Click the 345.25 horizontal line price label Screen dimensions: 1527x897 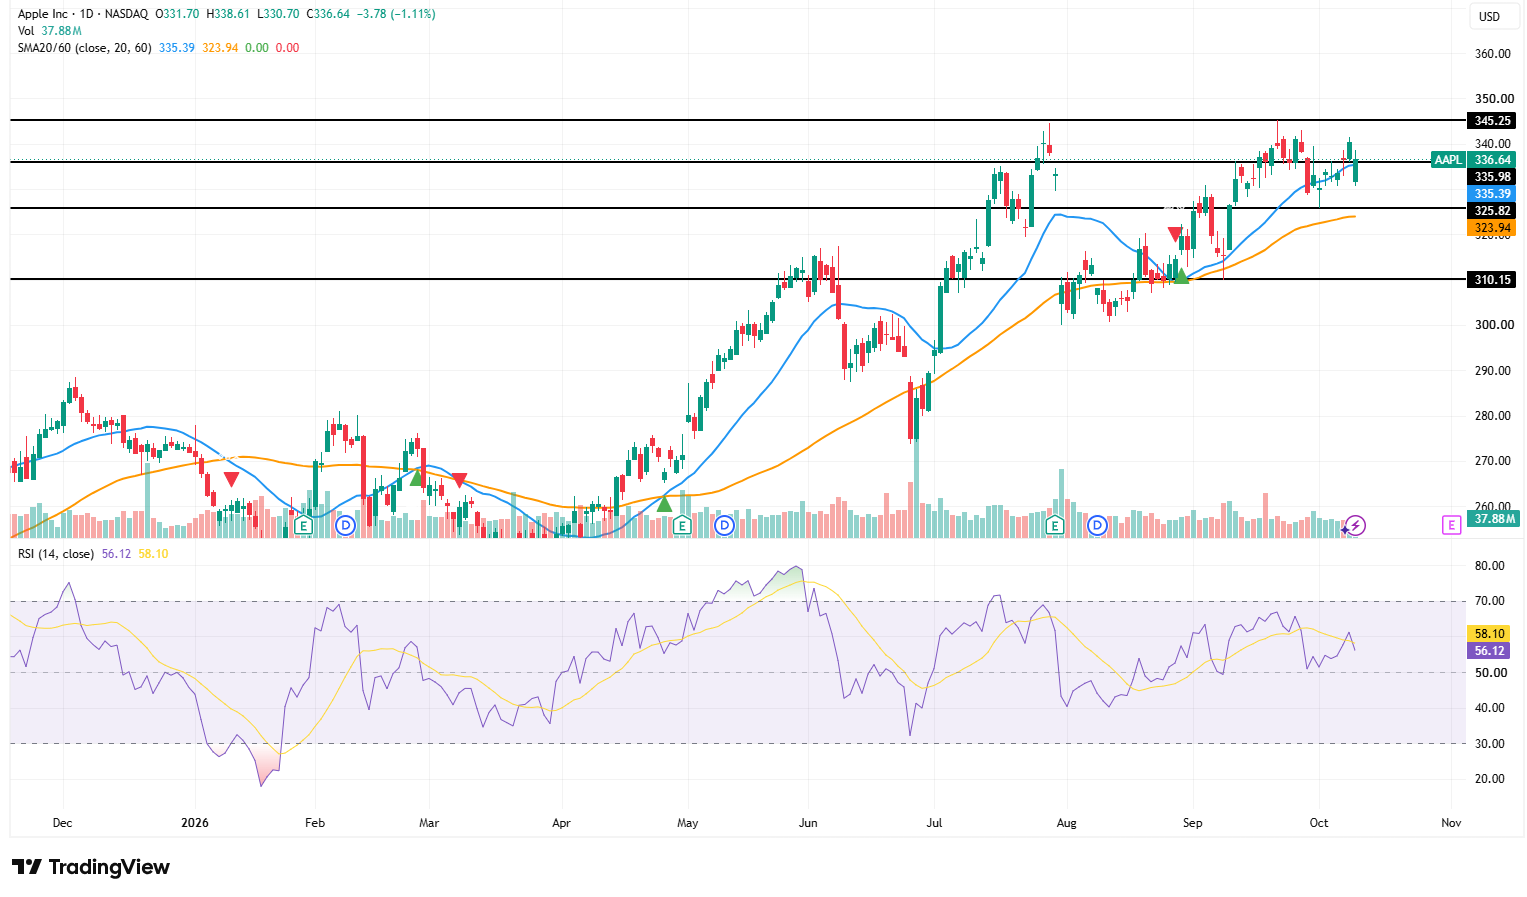(x=1492, y=121)
